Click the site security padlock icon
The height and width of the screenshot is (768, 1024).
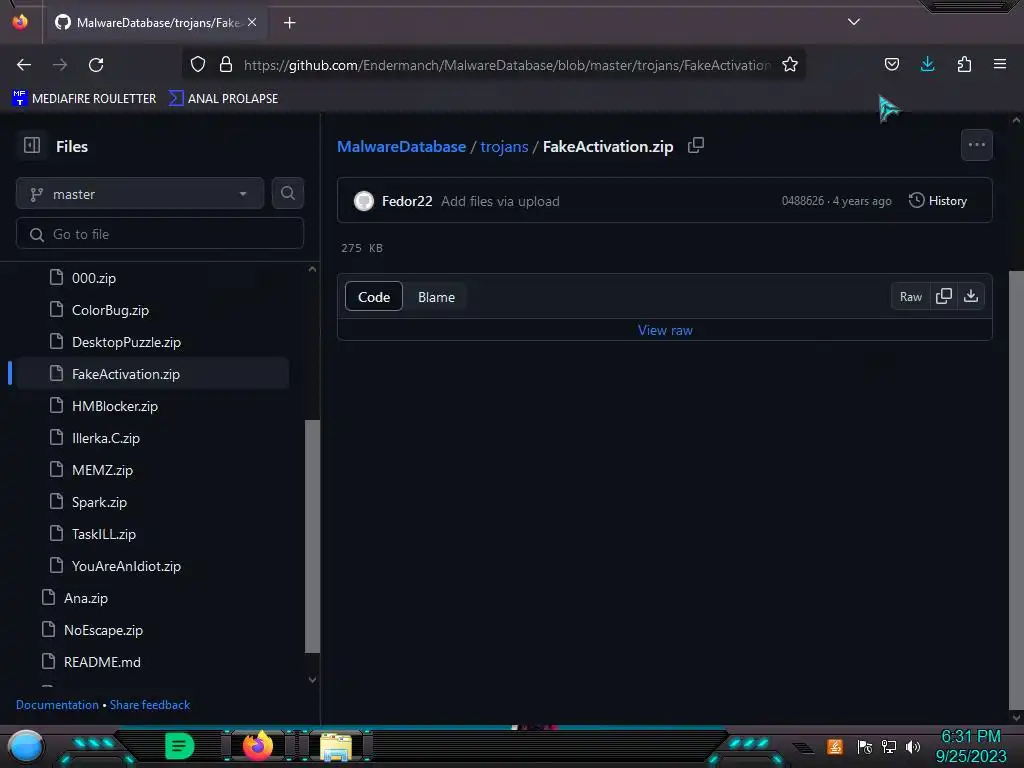(226, 64)
